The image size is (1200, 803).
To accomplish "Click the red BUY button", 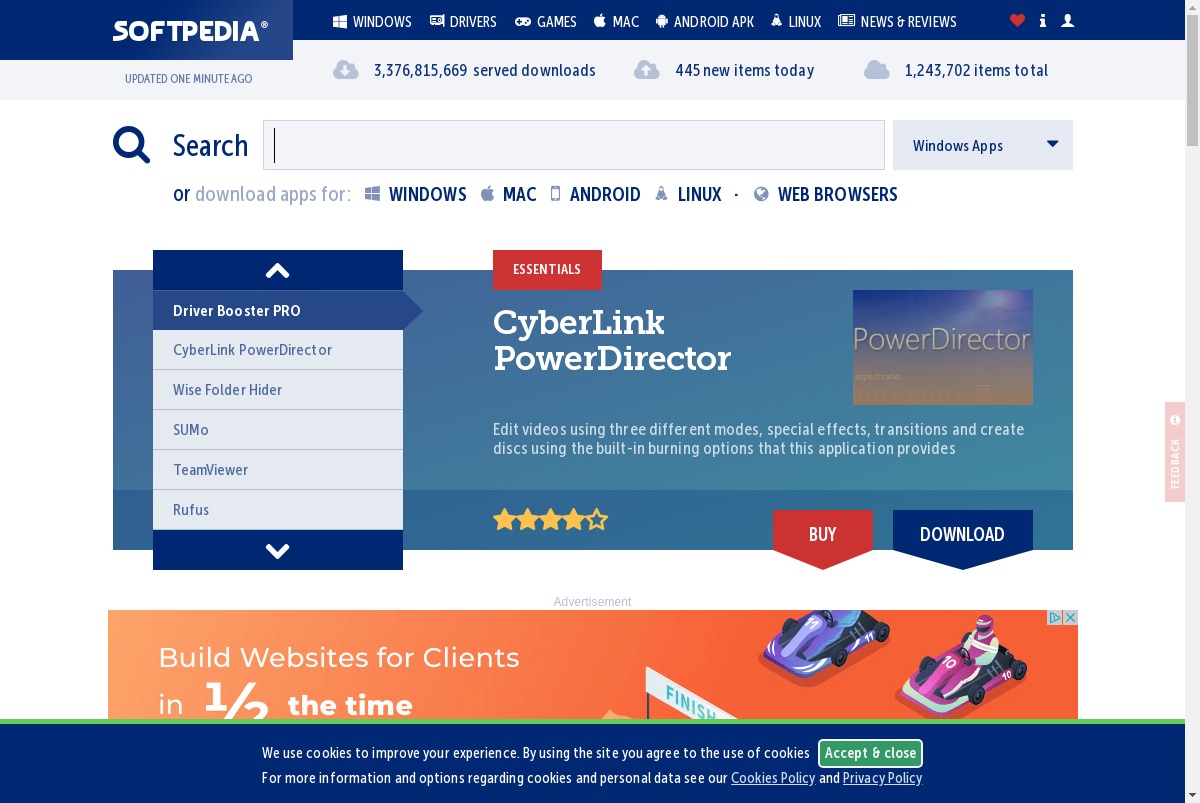I will click(823, 538).
